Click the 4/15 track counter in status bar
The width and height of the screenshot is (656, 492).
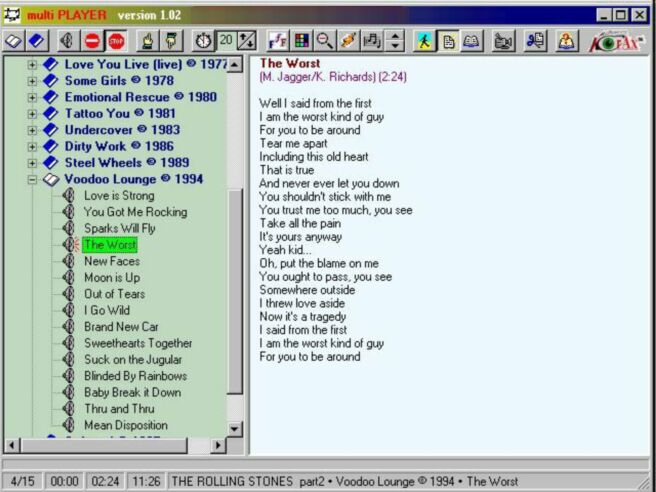(23, 482)
